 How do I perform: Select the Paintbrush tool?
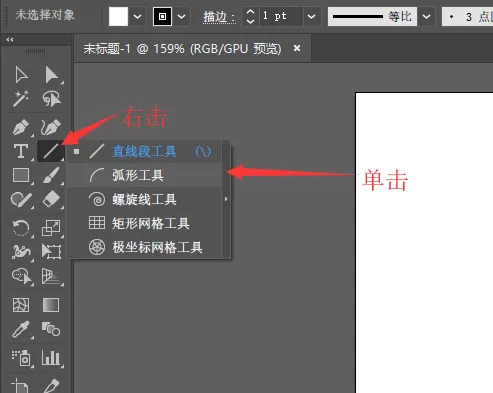tap(51, 175)
